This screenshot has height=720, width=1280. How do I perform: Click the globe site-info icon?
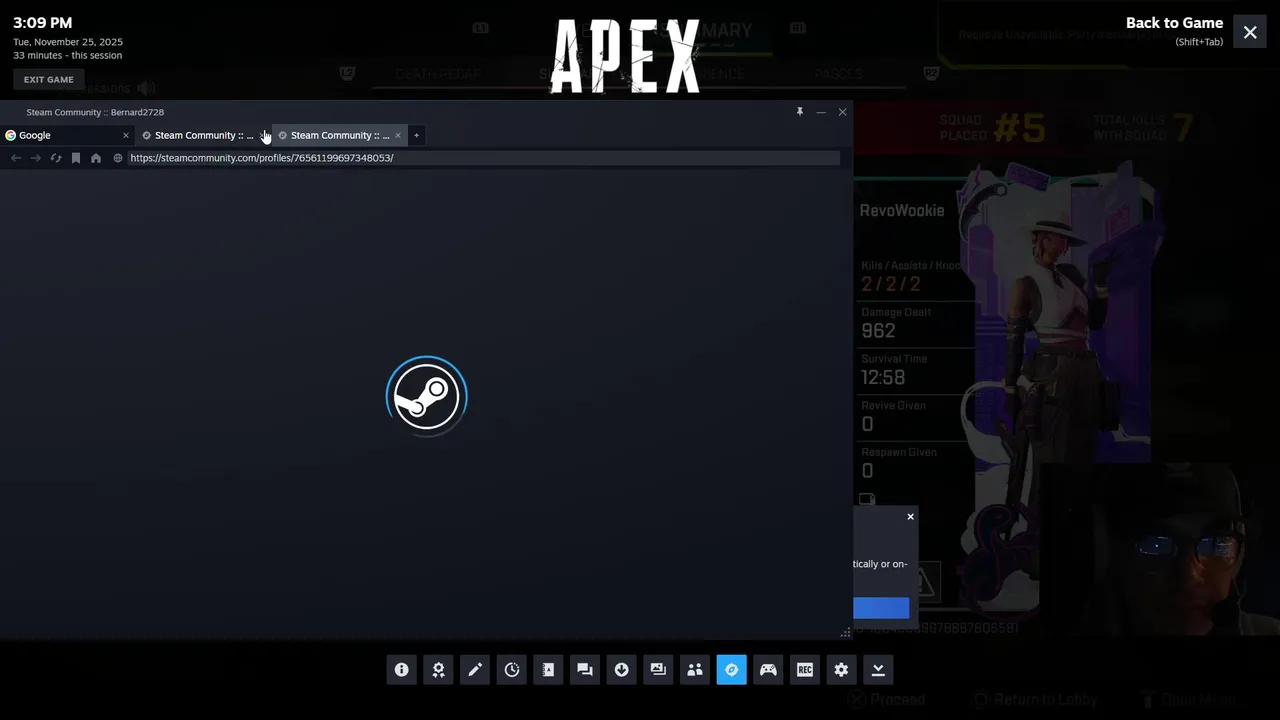pyautogui.click(x=118, y=158)
